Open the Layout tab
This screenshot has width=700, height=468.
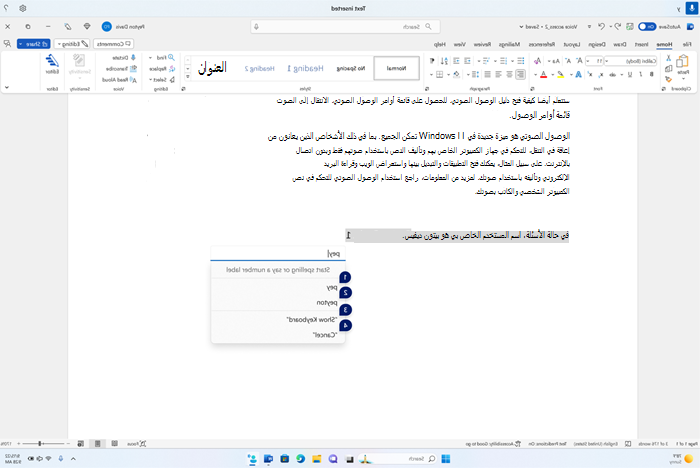[x=571, y=44]
